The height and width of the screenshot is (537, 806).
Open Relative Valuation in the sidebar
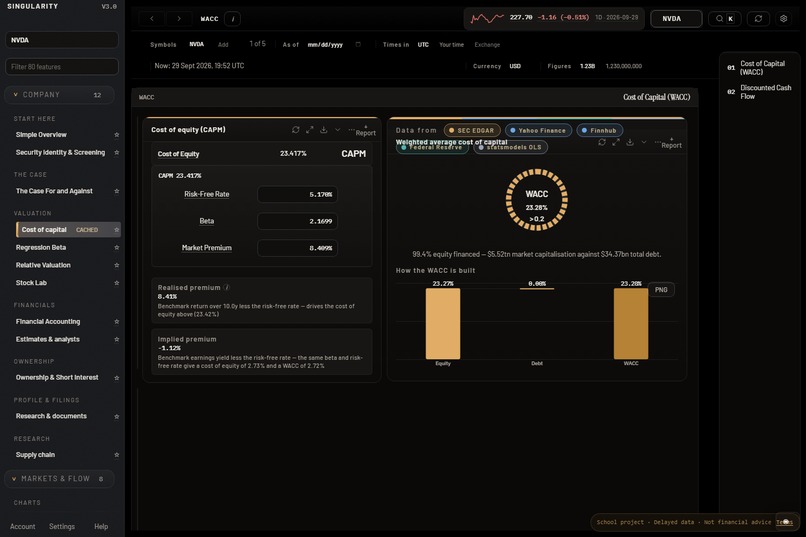click(x=43, y=265)
